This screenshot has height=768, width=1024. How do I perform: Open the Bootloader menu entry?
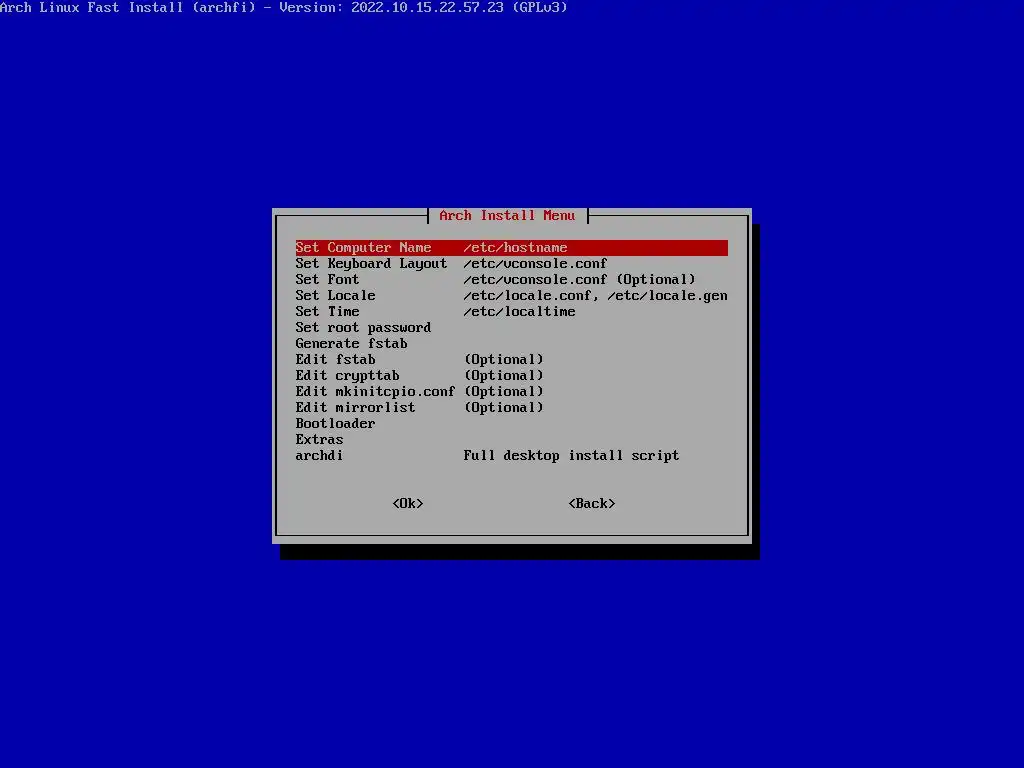tap(511, 424)
